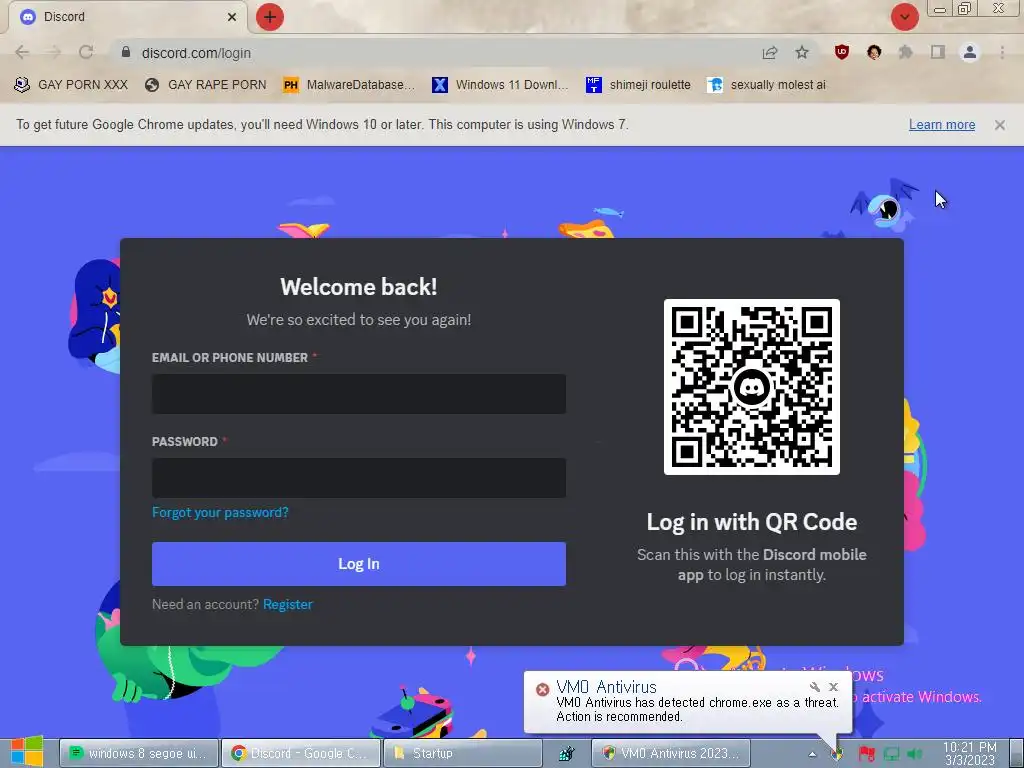Click the Password field
1024x768 pixels.
coord(359,477)
